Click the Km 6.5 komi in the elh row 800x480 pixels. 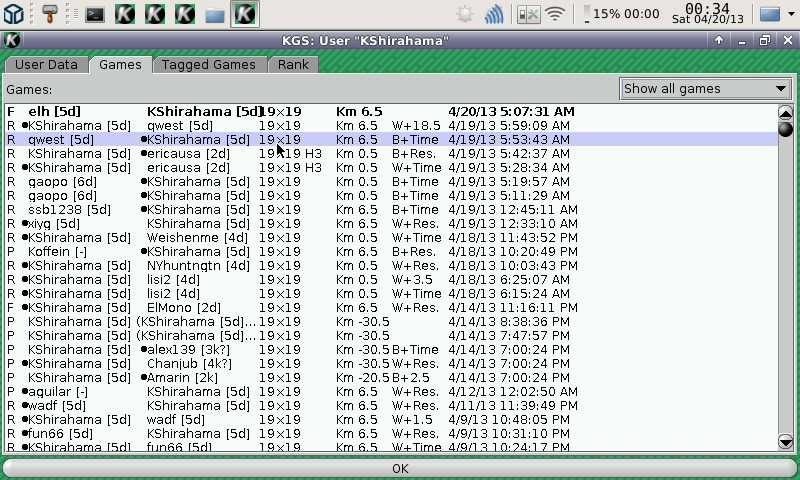(x=359, y=112)
